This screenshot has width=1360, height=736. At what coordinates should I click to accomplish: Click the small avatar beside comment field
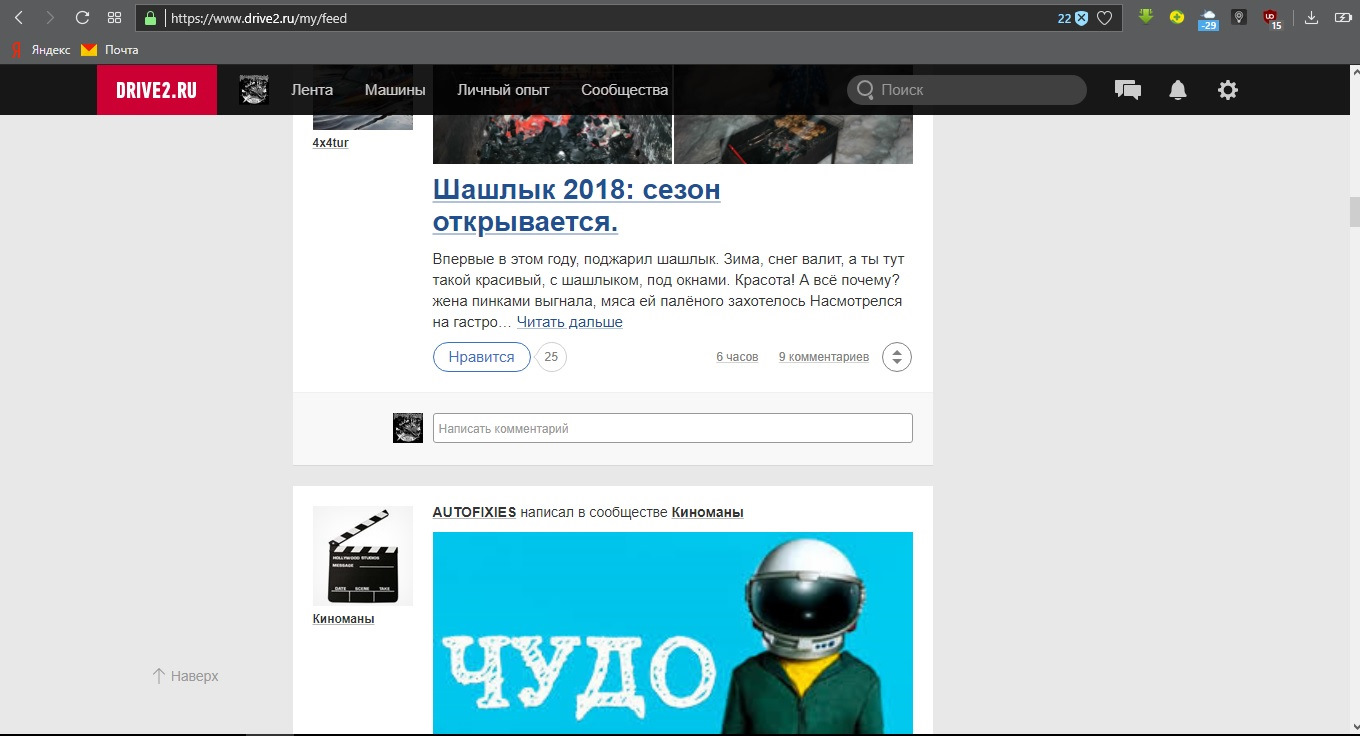coord(408,428)
